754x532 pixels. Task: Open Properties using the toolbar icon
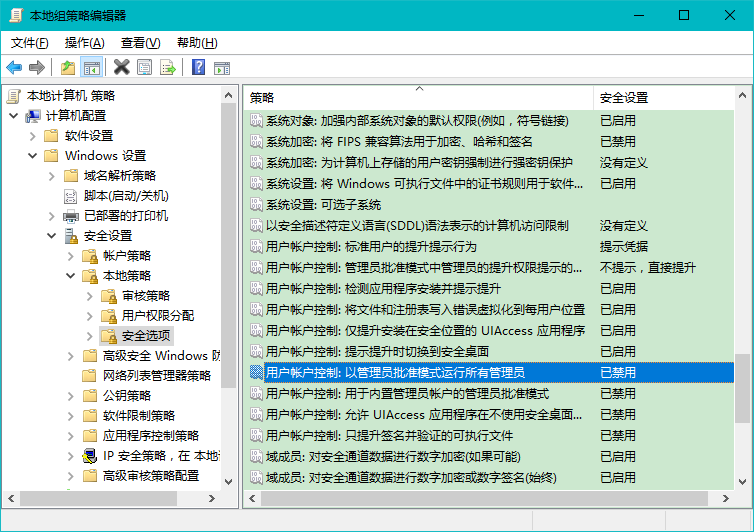pos(145,67)
